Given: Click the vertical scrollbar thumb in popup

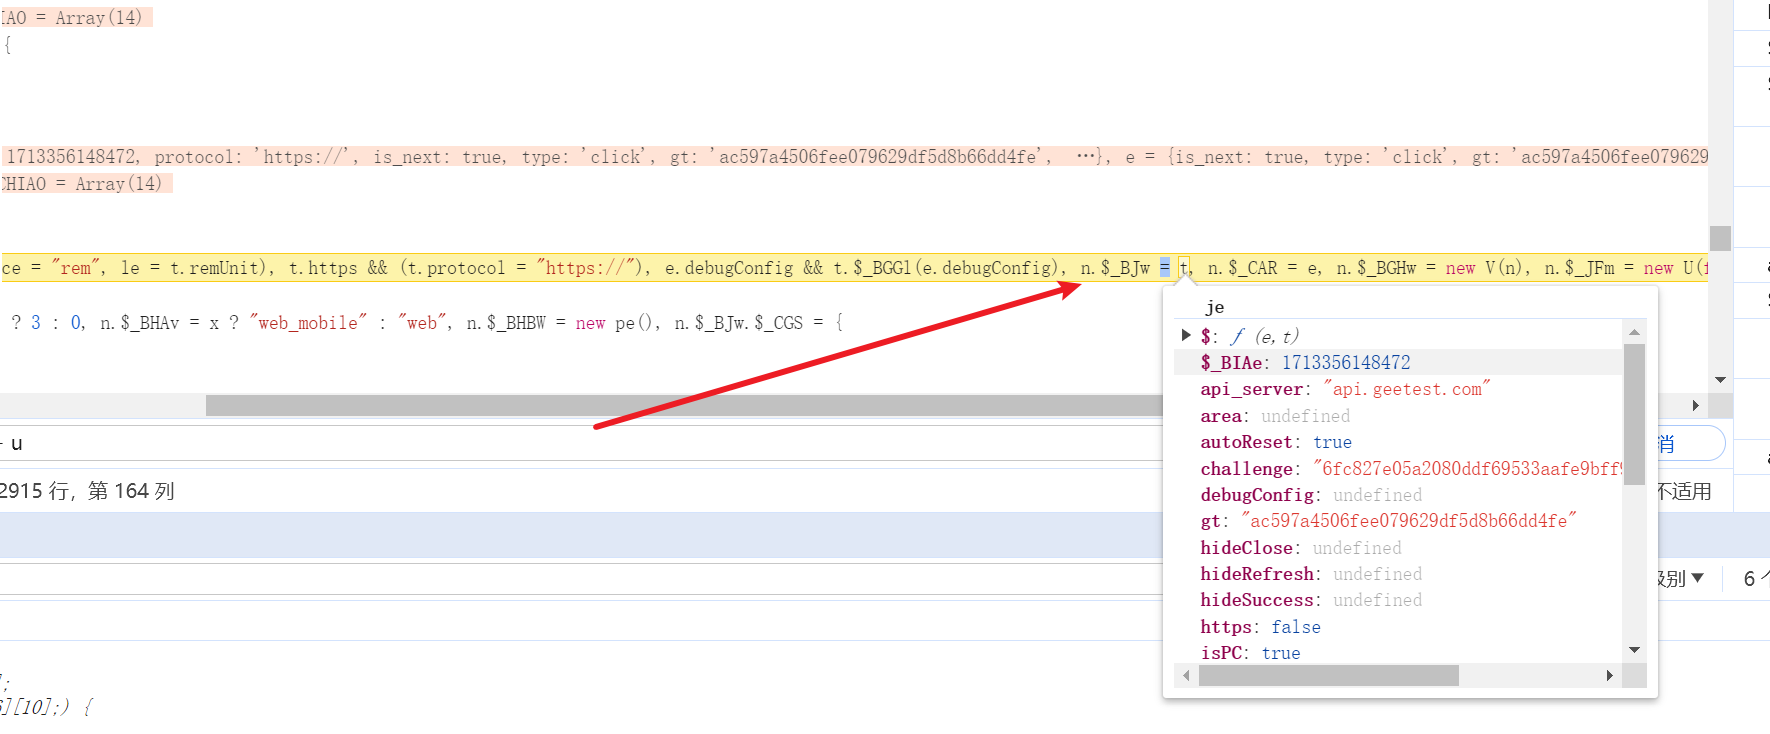Looking at the screenshot, I should 1634,414.
